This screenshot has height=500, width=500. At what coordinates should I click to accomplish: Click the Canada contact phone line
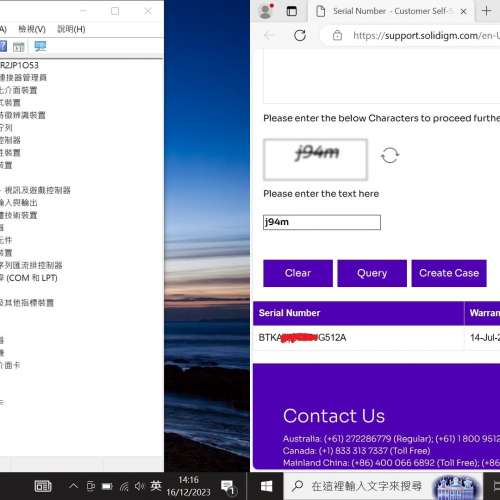point(356,451)
